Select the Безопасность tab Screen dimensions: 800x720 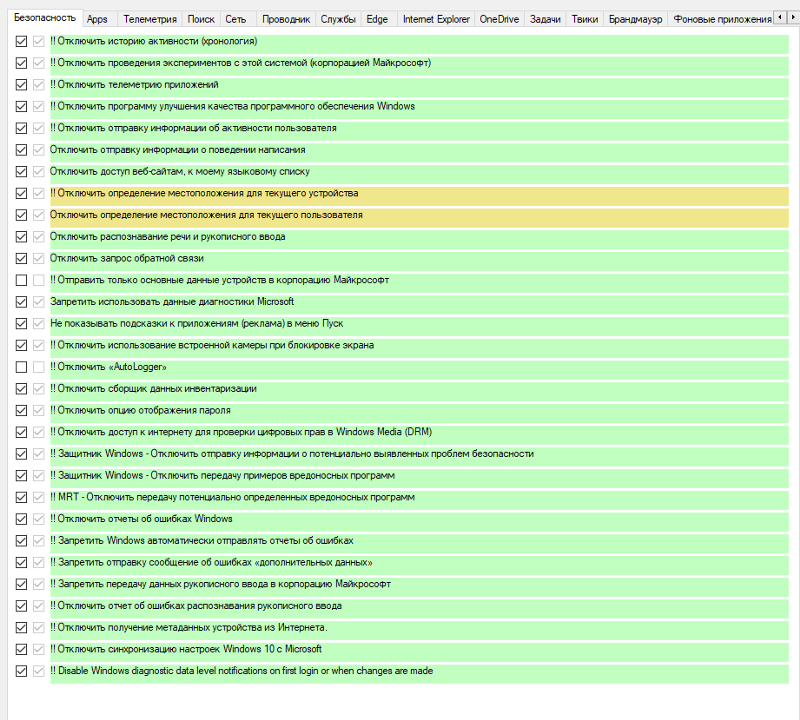pyautogui.click(x=45, y=18)
